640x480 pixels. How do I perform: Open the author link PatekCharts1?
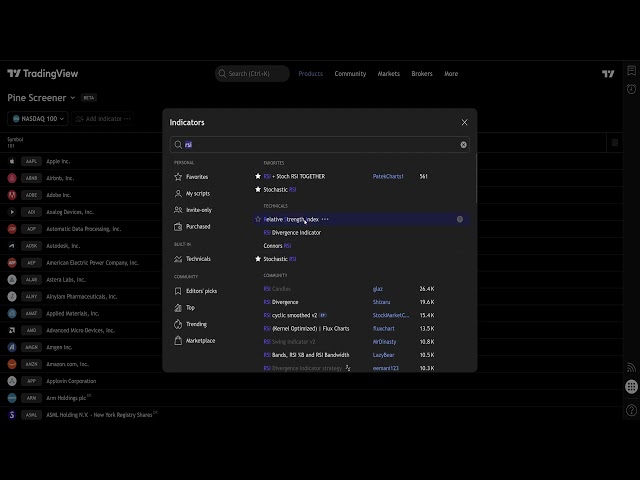pyautogui.click(x=388, y=176)
